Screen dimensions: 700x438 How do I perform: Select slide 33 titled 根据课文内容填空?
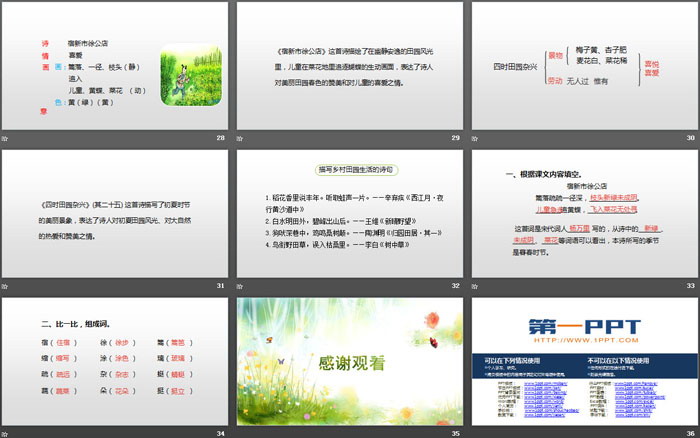[x=584, y=213]
